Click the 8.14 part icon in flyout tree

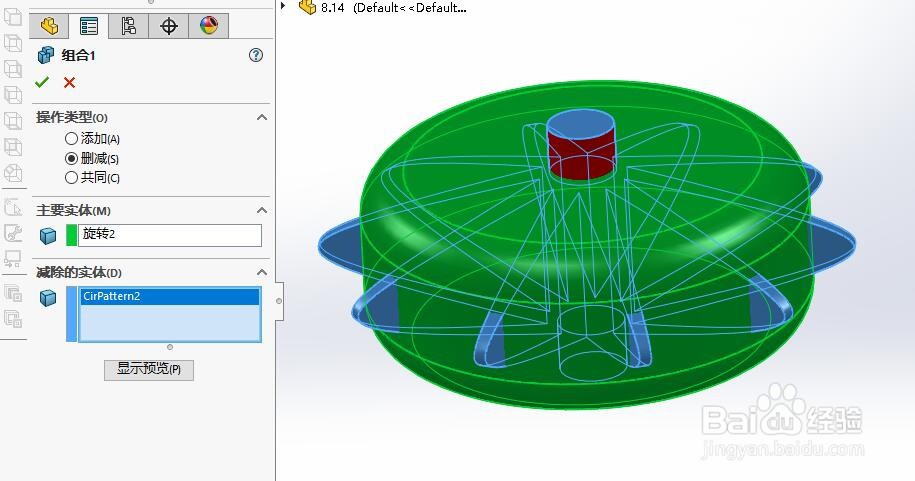point(308,7)
